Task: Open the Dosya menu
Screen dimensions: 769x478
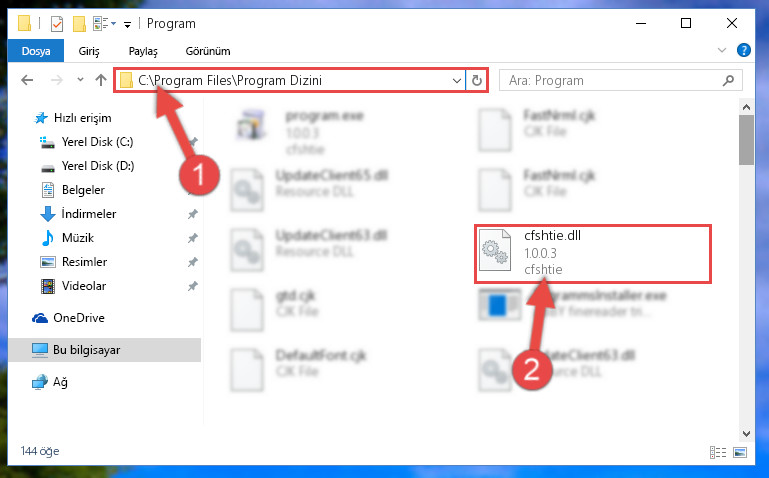Action: point(36,51)
